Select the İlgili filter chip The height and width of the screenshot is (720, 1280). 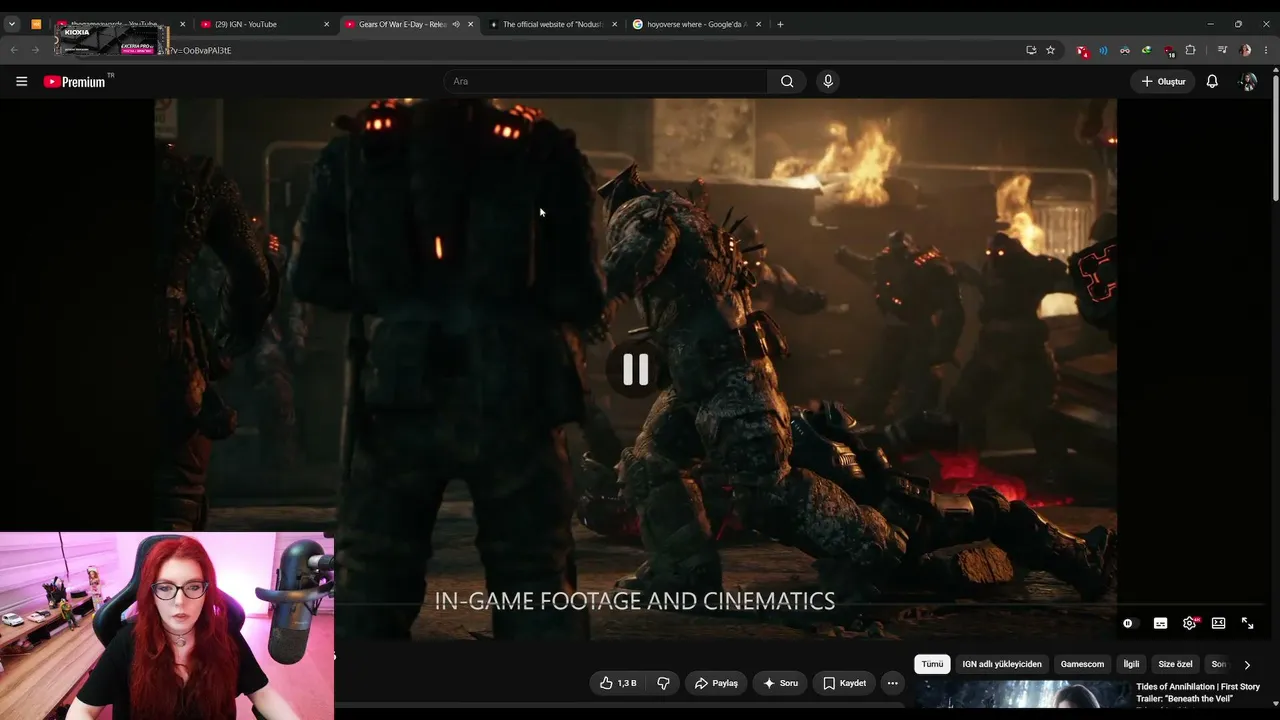coord(1131,664)
